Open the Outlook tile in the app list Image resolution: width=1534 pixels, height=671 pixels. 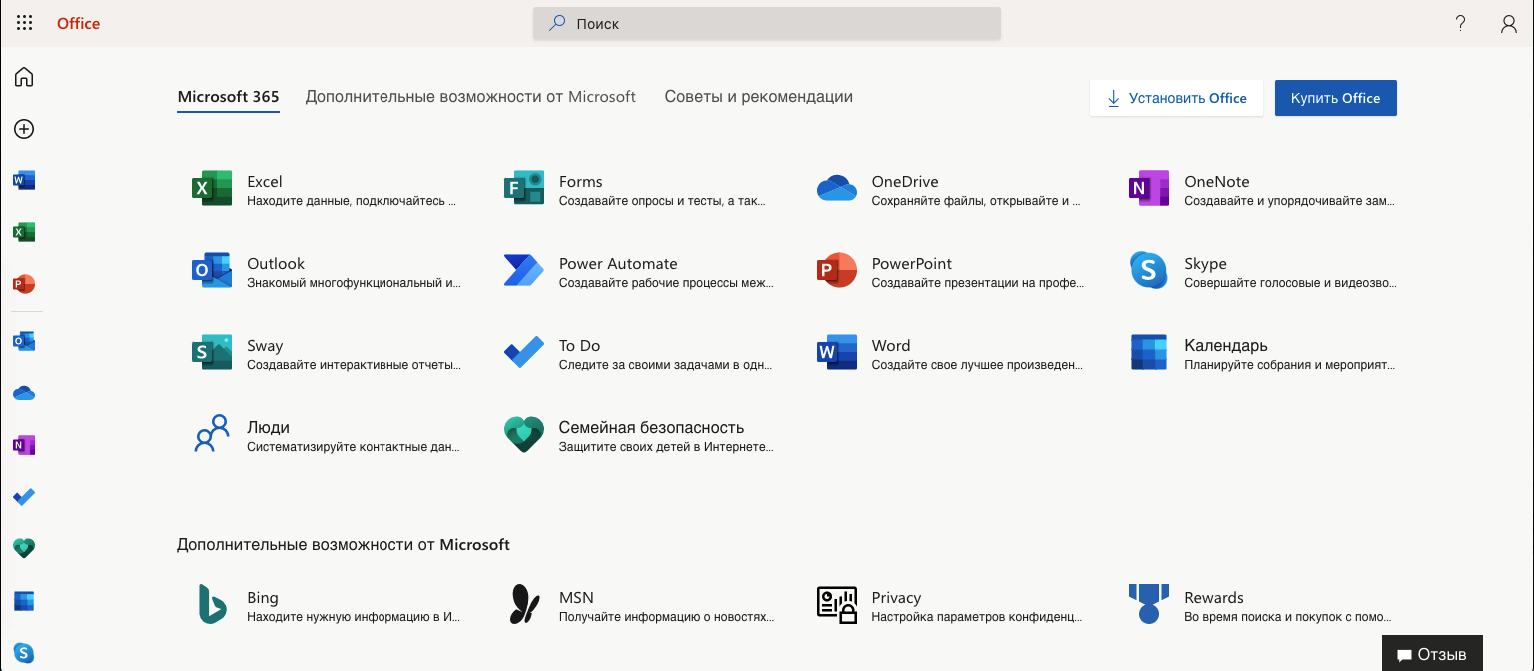(325, 271)
